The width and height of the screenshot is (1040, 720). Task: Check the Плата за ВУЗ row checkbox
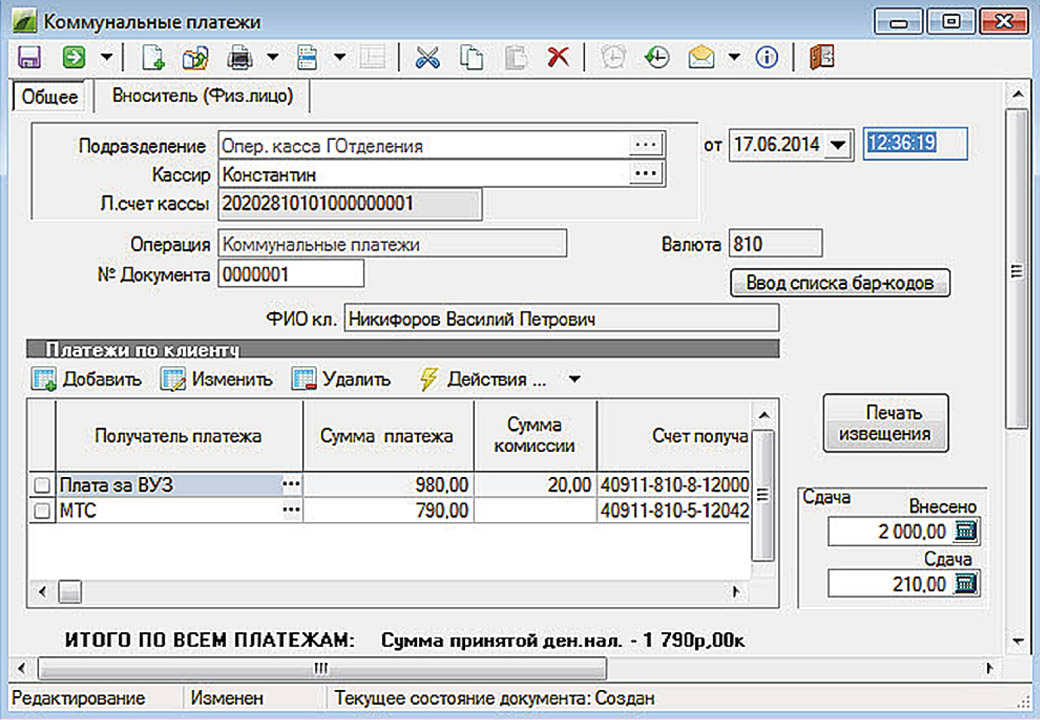(42, 485)
